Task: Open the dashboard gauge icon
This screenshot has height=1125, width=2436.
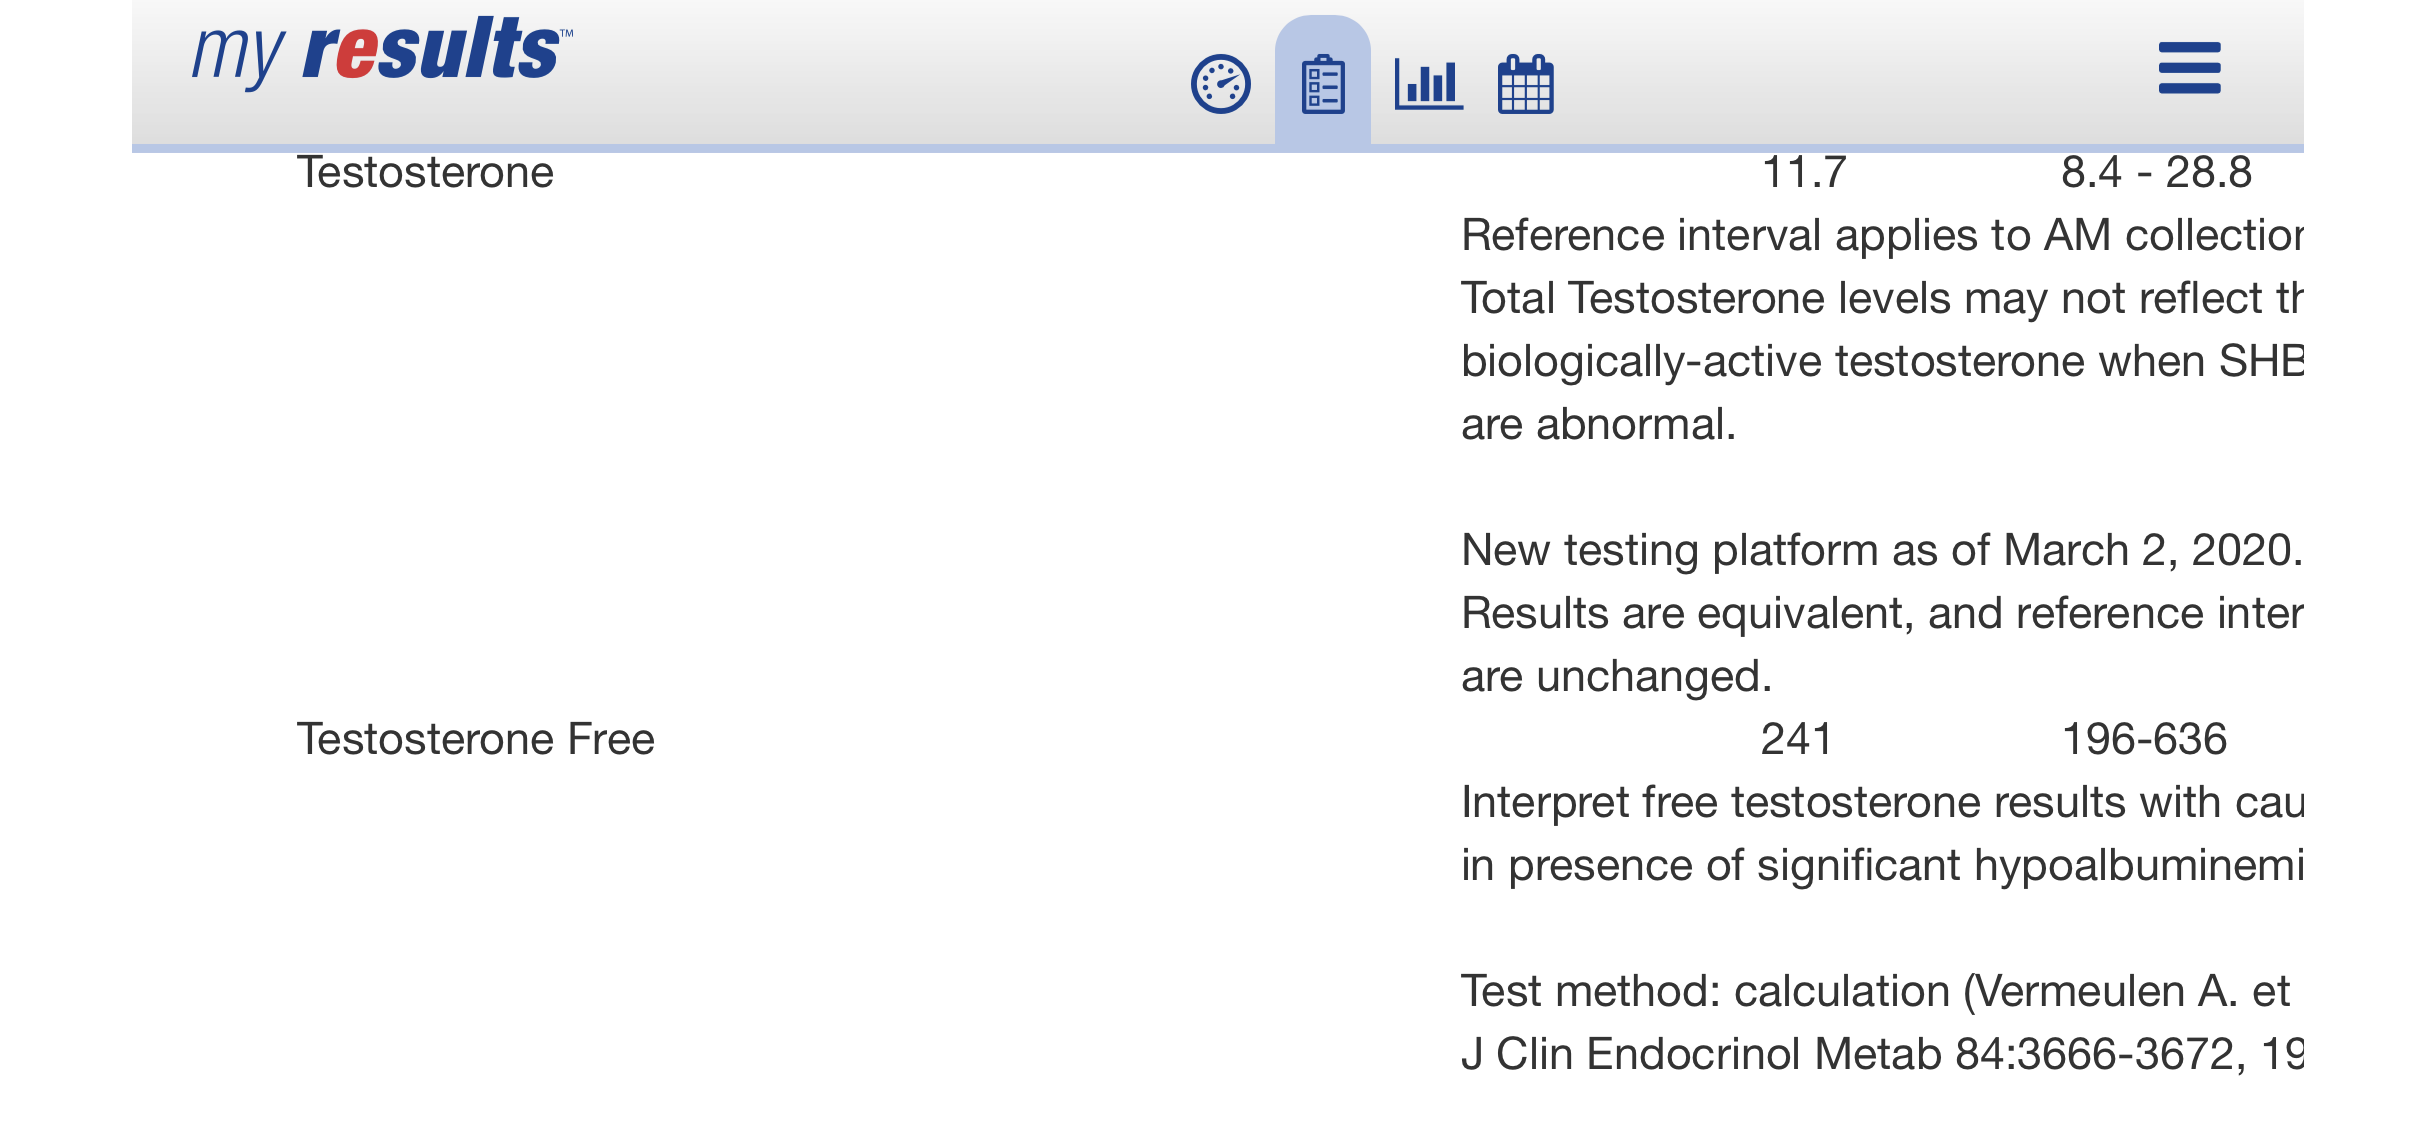Action: (x=1220, y=84)
